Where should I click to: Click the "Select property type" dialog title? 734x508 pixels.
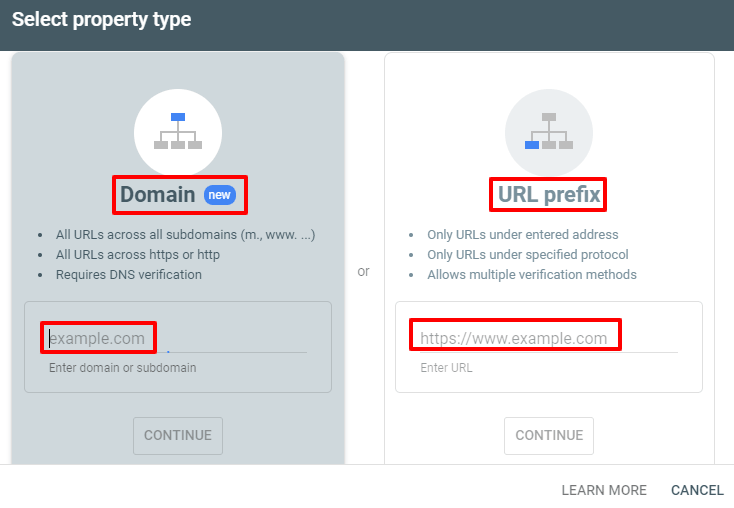[x=101, y=20]
